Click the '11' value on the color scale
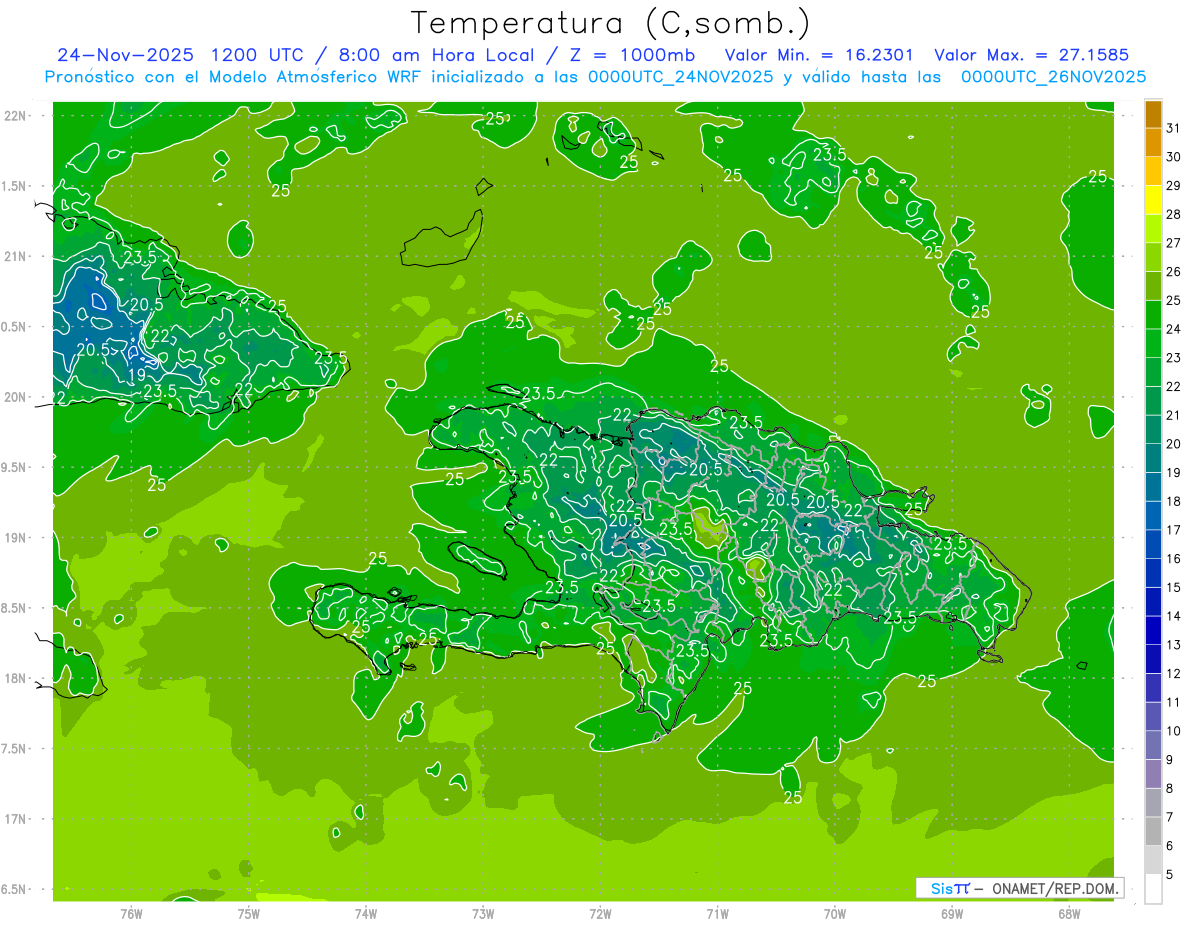This screenshot has width=1200, height=927. 1174,703
